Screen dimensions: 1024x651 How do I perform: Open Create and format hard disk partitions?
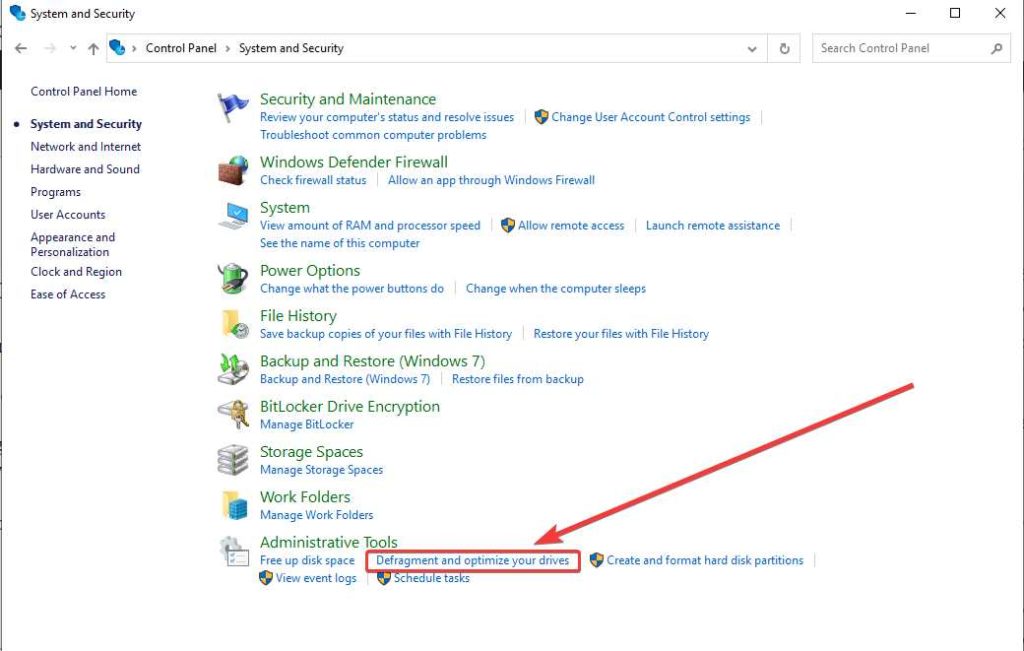tap(705, 561)
